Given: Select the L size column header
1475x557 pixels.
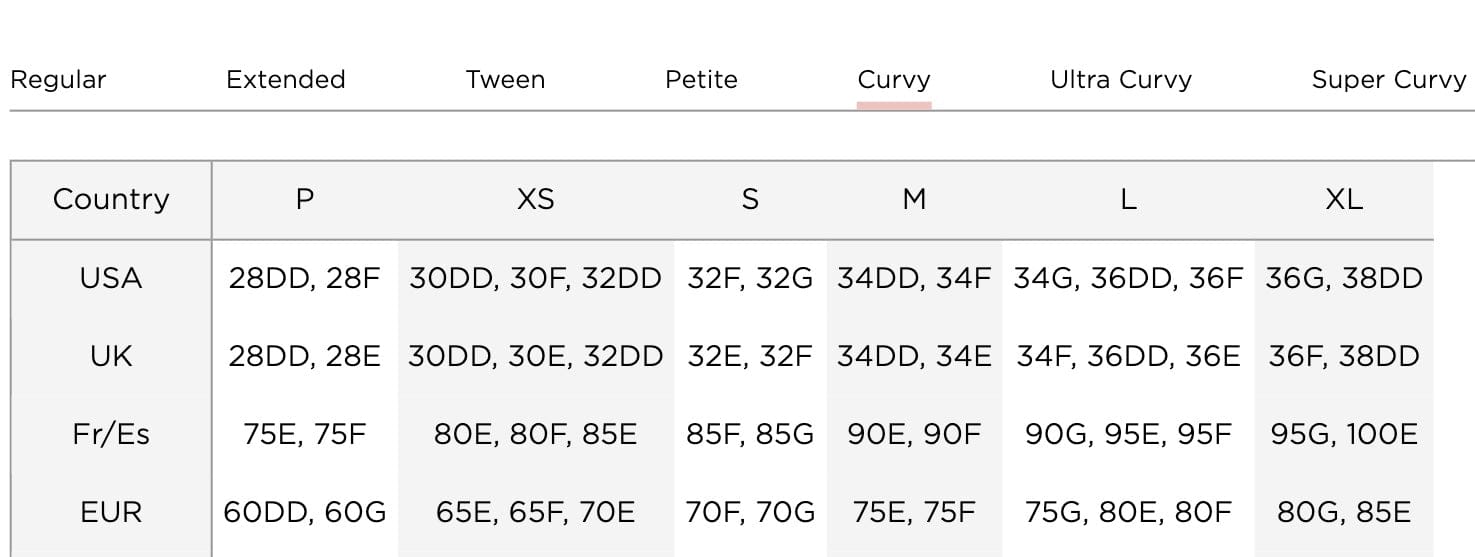Looking at the screenshot, I should [x=1128, y=199].
